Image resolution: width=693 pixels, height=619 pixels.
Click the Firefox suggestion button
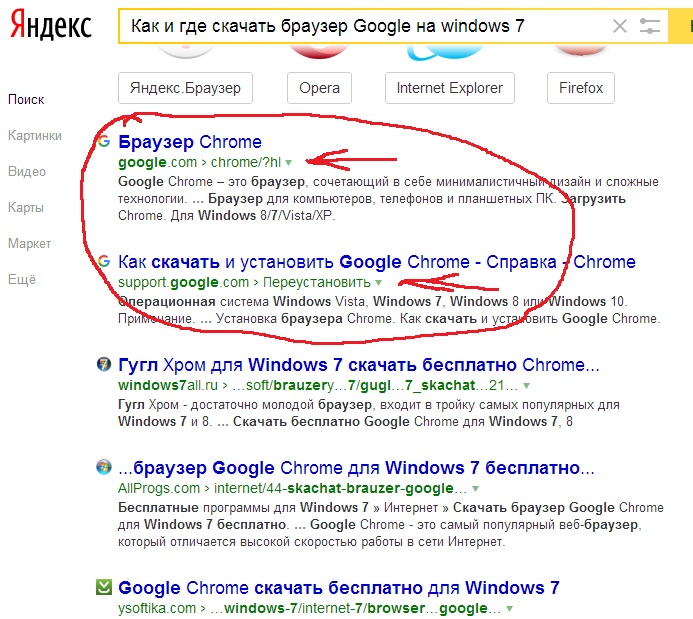(581, 88)
